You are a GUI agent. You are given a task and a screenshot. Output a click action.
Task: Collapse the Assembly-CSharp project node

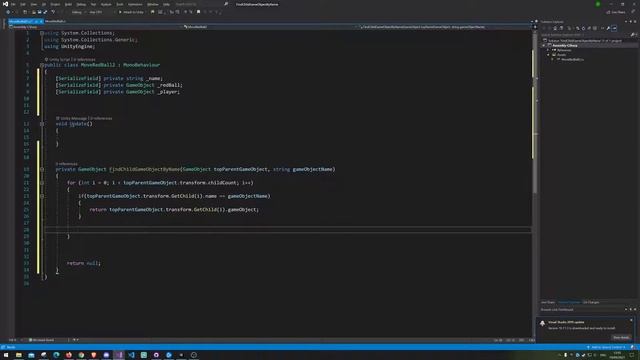544,45
